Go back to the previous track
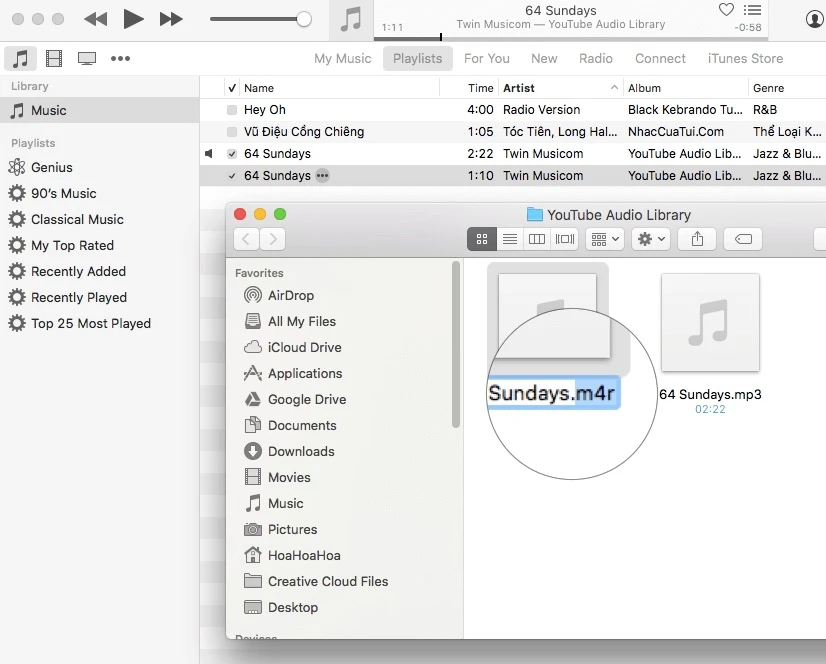 95,19
